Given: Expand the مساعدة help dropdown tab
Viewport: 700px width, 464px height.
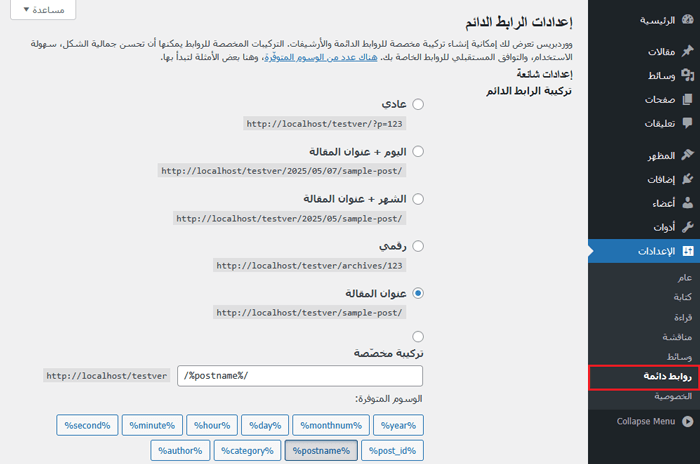Looking at the screenshot, I should [43, 9].
